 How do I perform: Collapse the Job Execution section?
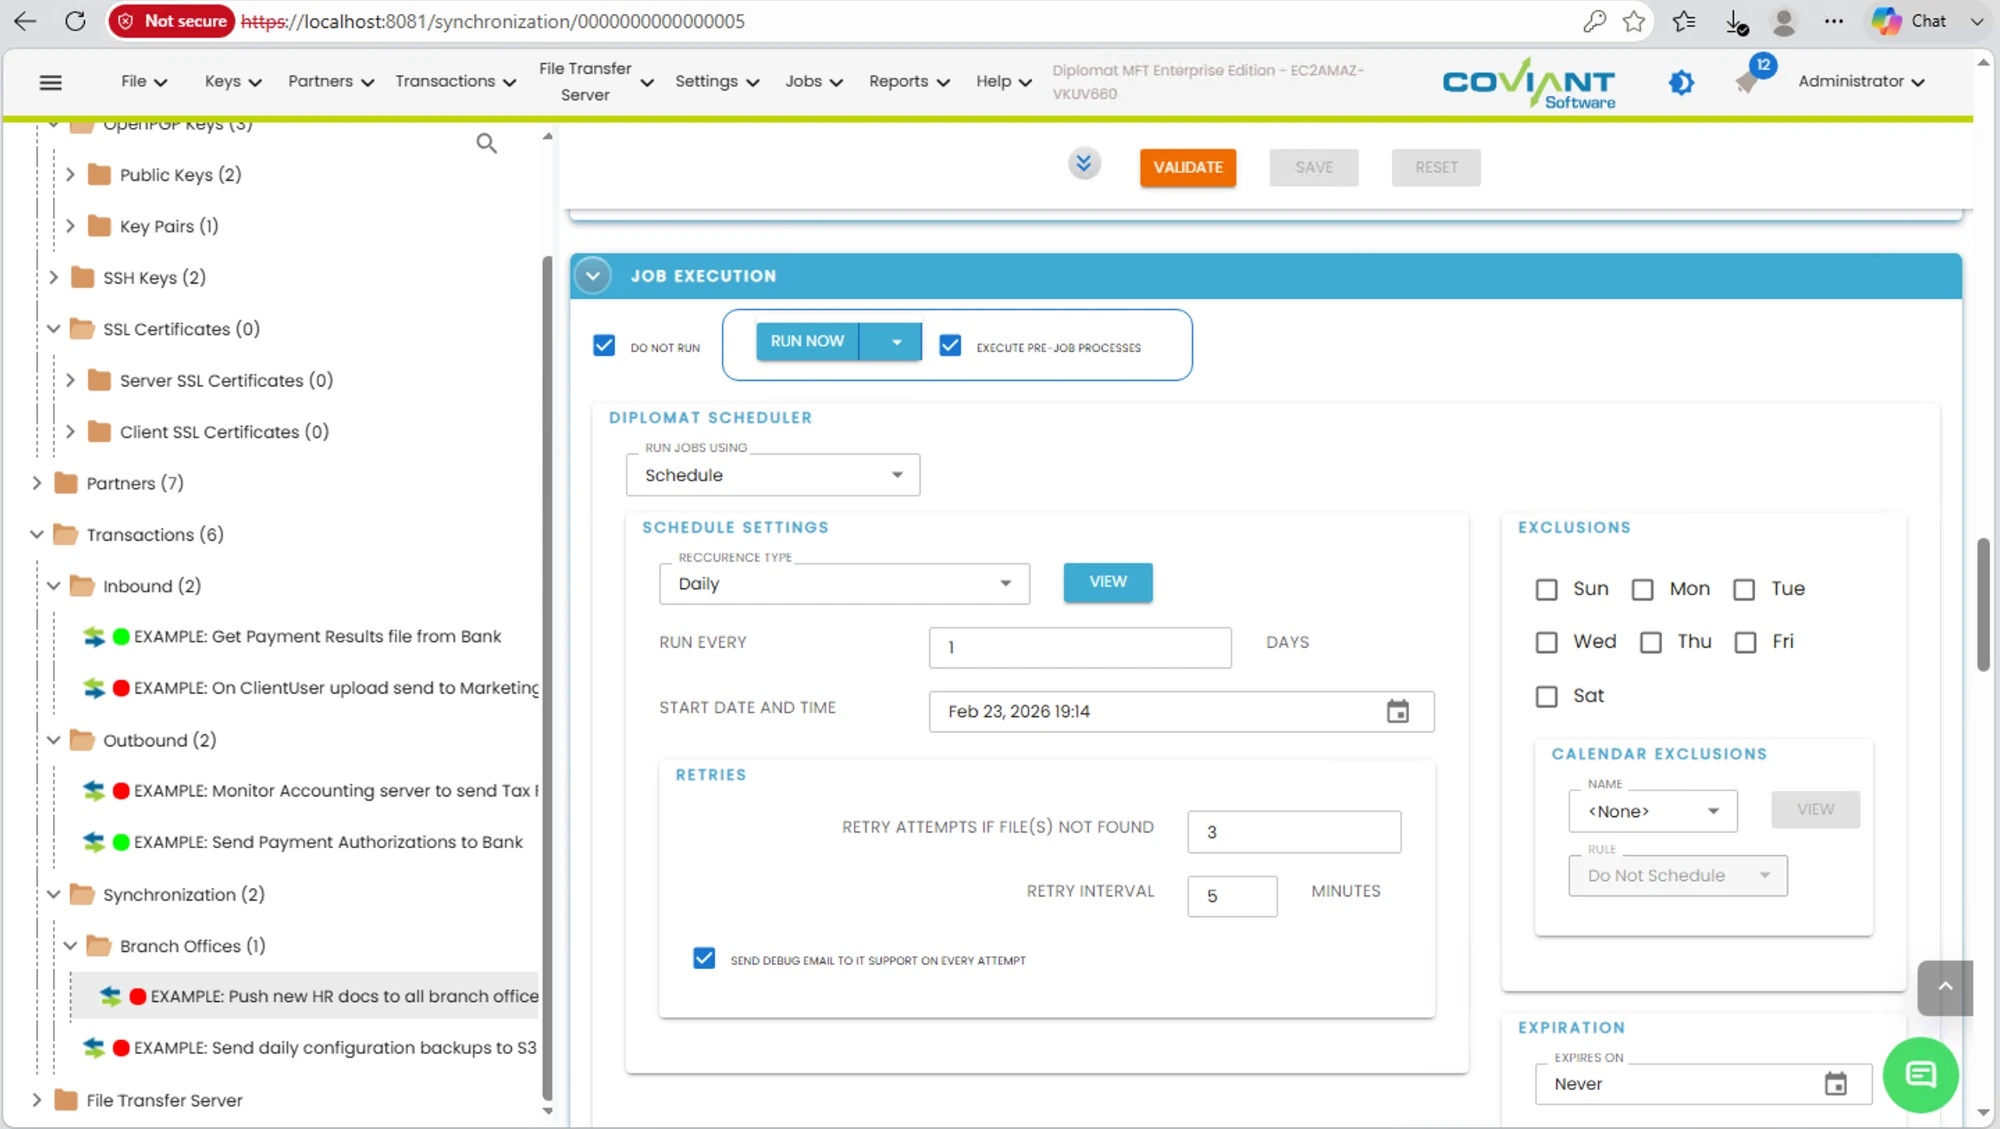(593, 276)
